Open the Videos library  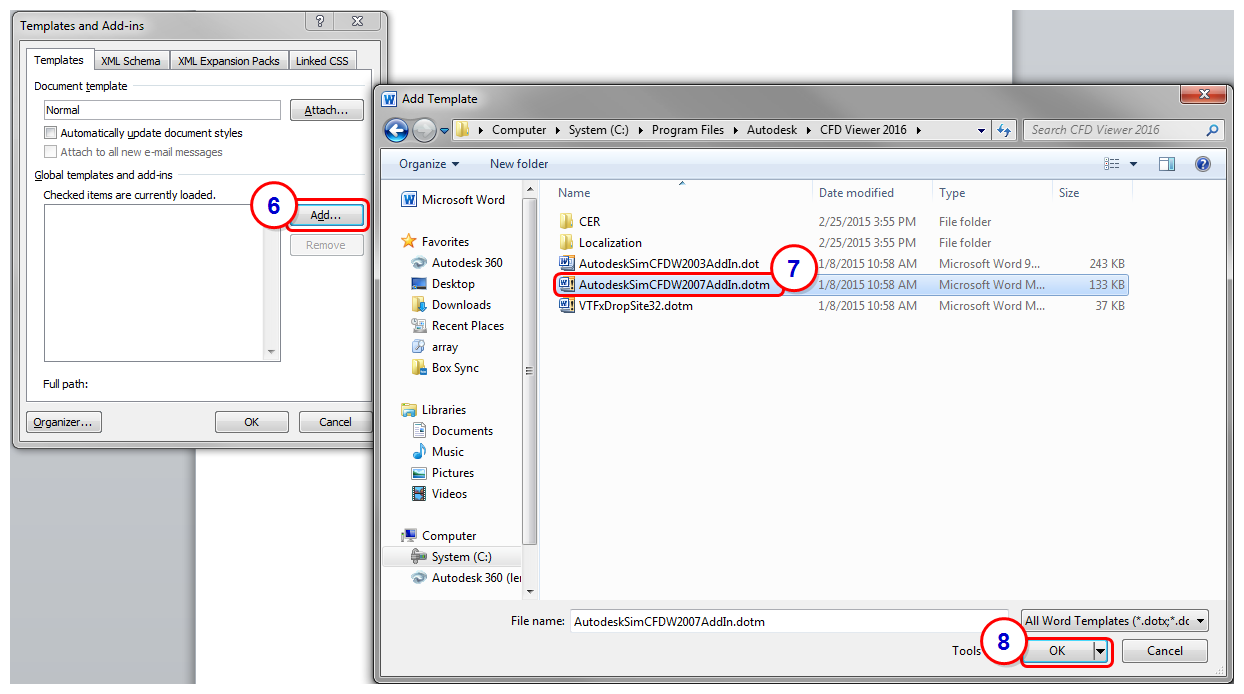[439, 494]
